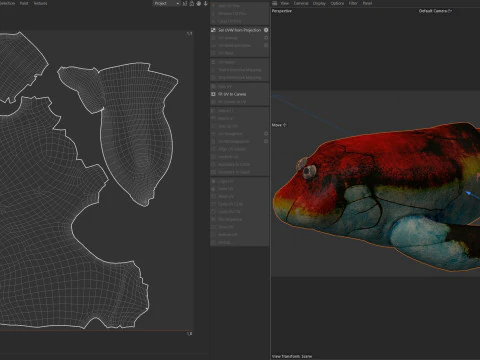The width and height of the screenshot is (480, 360).
Task: Click Cycle UV CCW command
Action: coord(227,204)
